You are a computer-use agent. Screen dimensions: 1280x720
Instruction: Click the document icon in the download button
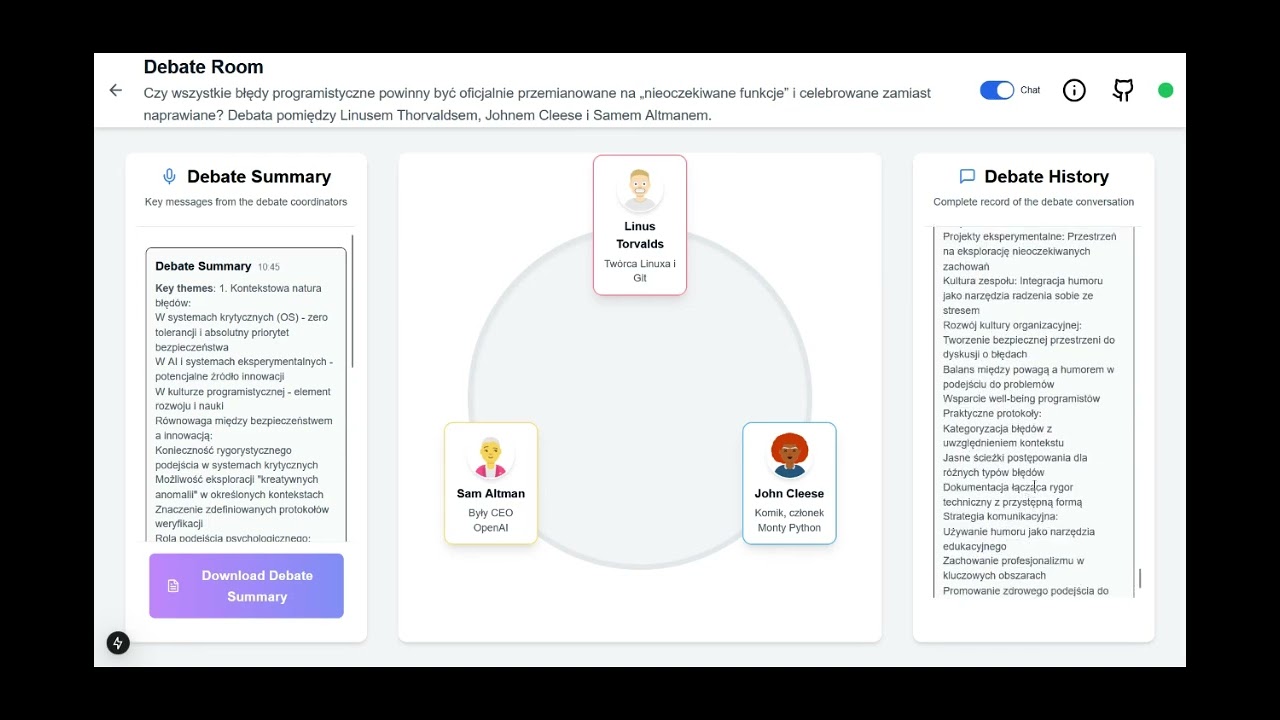click(173, 586)
